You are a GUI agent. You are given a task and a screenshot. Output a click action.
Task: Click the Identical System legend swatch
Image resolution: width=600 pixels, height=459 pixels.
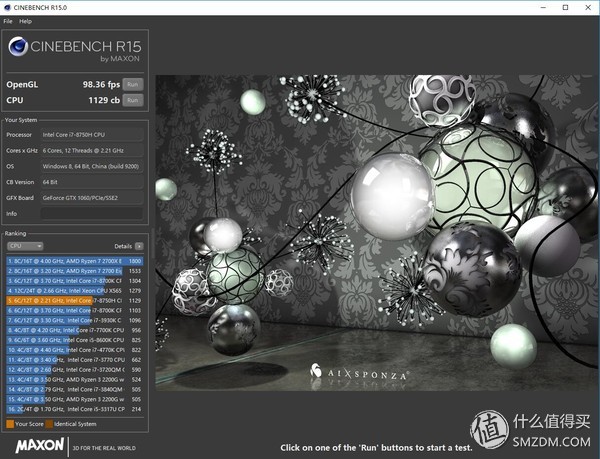pyautogui.click(x=49, y=424)
